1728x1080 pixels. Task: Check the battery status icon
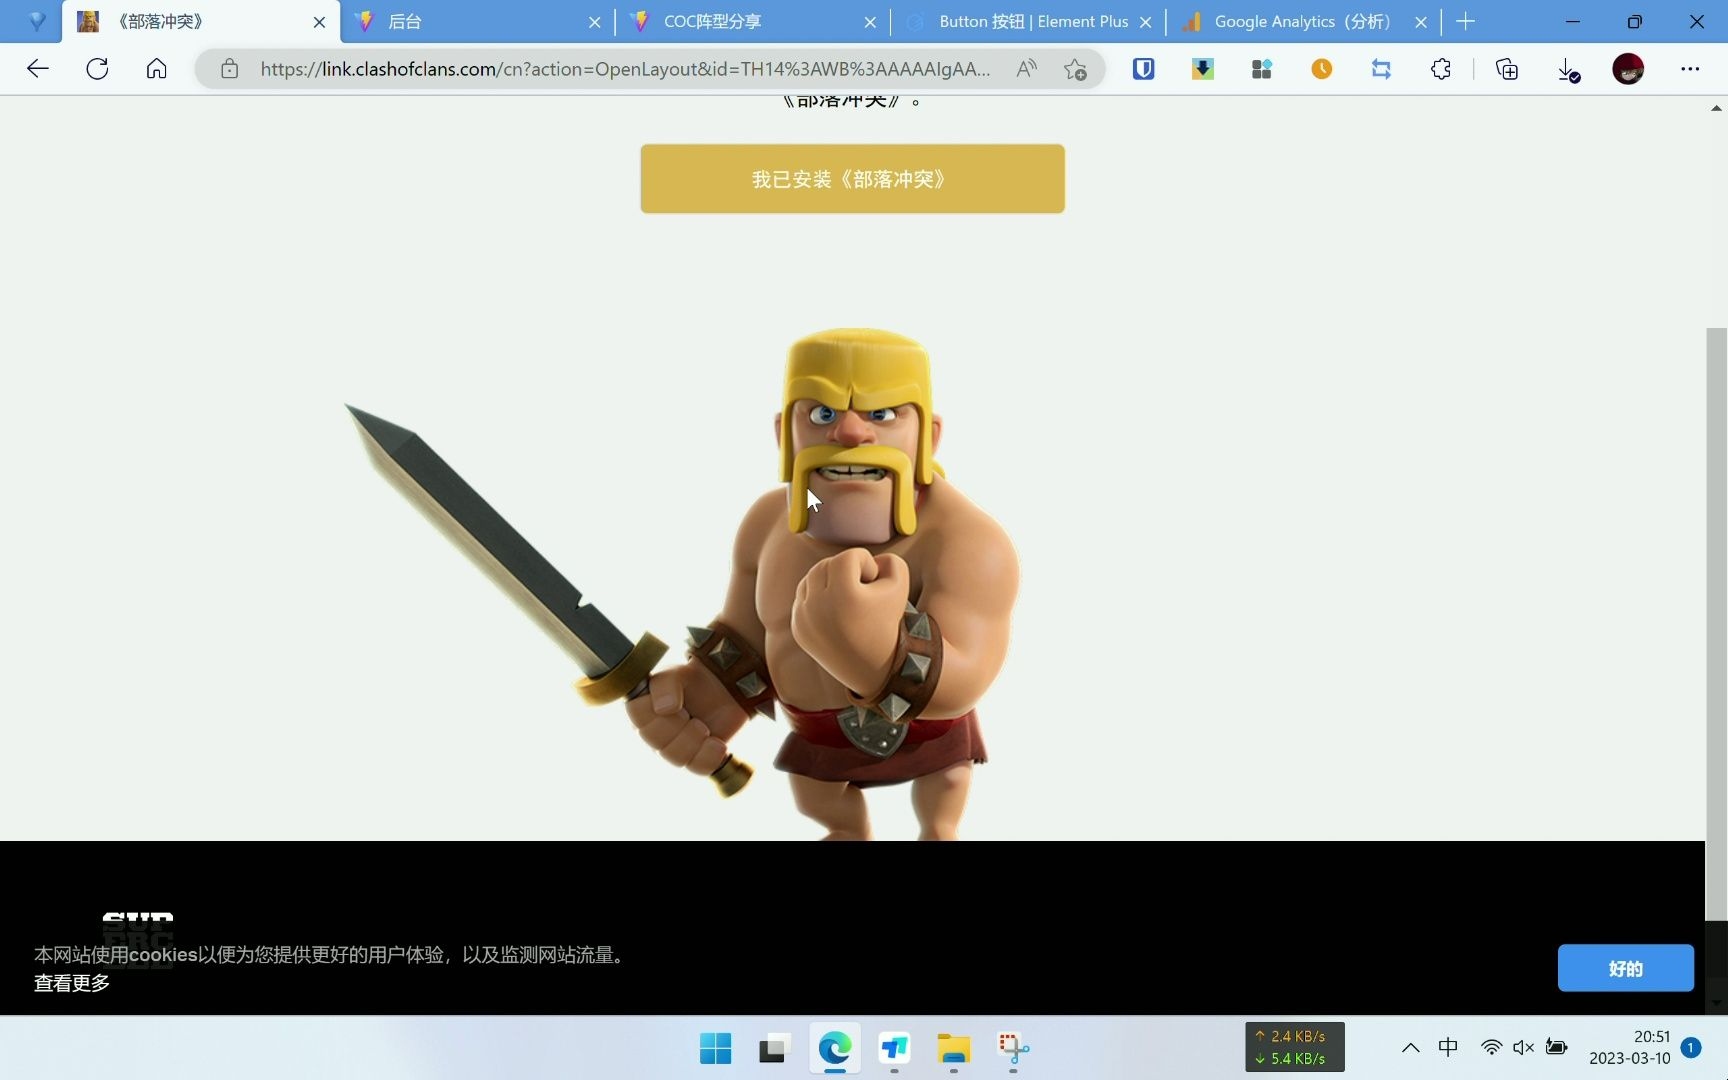(x=1556, y=1047)
